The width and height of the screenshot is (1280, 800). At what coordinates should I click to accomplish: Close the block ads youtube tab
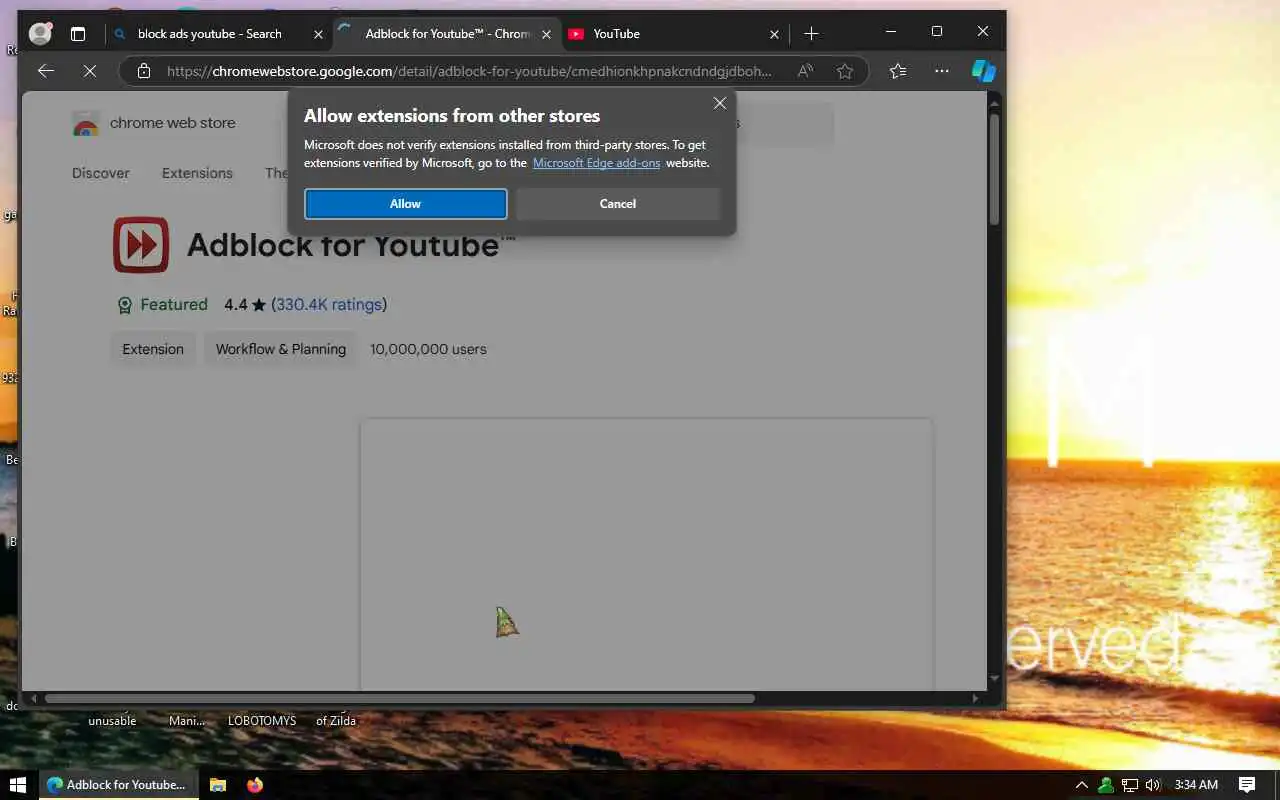(318, 34)
